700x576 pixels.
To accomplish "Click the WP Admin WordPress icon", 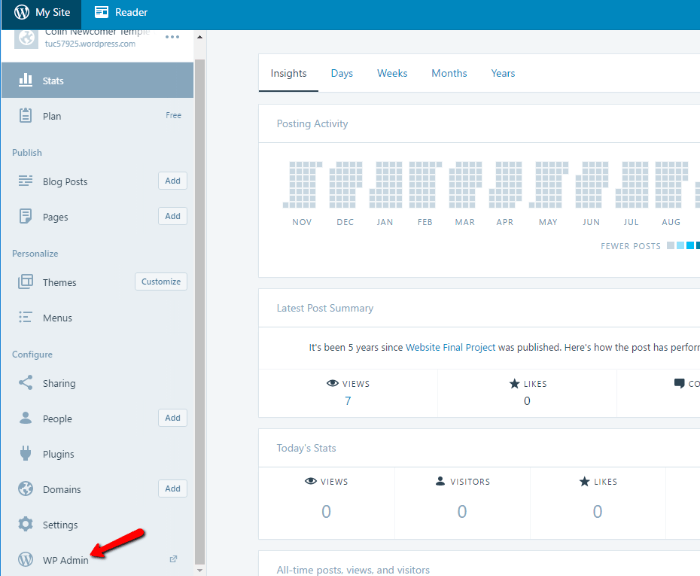I will click(25, 559).
